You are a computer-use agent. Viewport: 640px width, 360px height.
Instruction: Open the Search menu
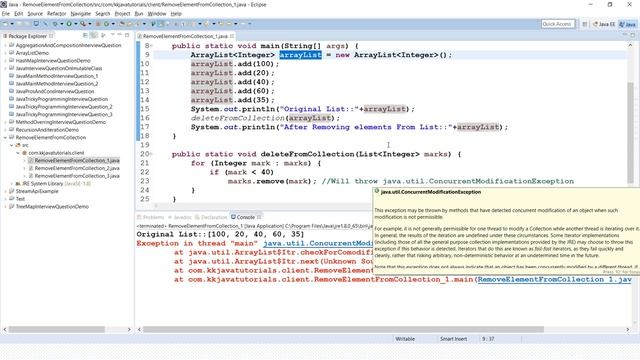point(102,13)
